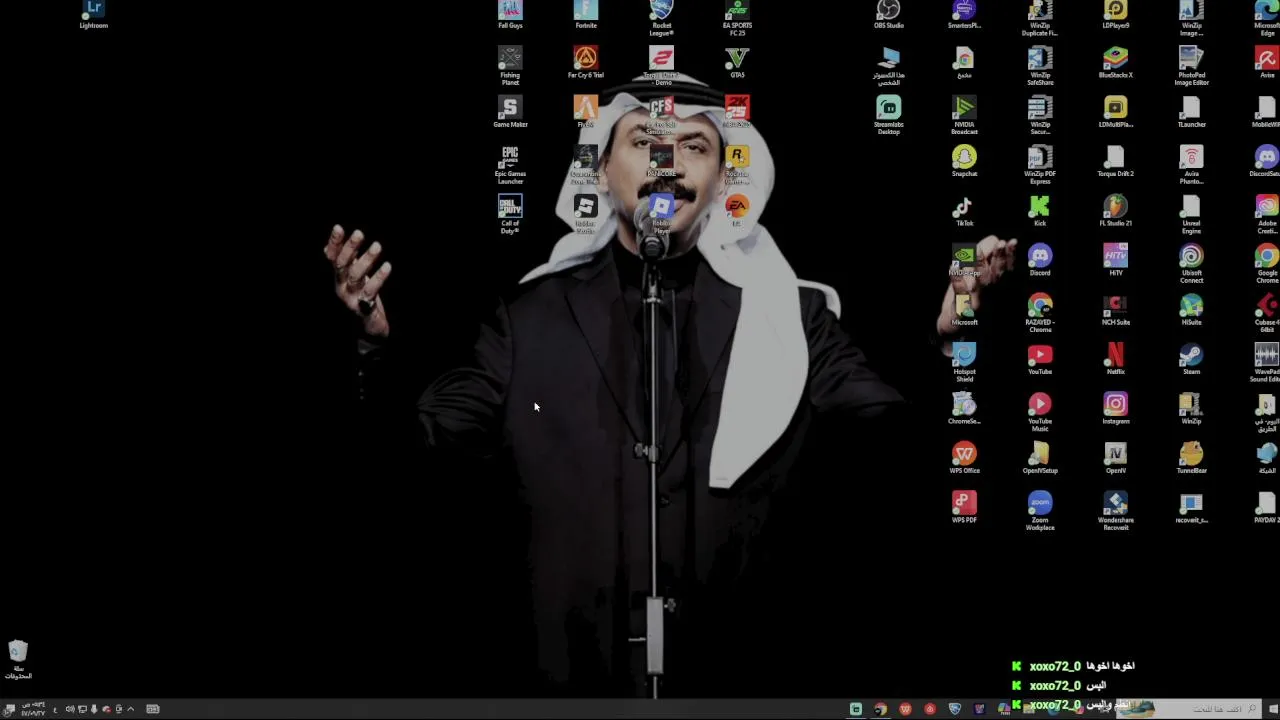Open the Lightroom desktop shortcut
1280x720 pixels.
[93, 13]
